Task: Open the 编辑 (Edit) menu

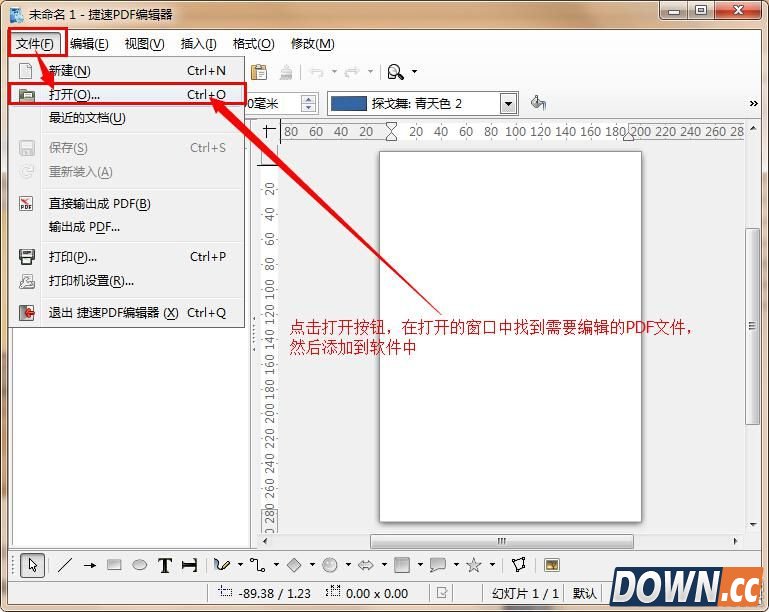Action: 89,44
